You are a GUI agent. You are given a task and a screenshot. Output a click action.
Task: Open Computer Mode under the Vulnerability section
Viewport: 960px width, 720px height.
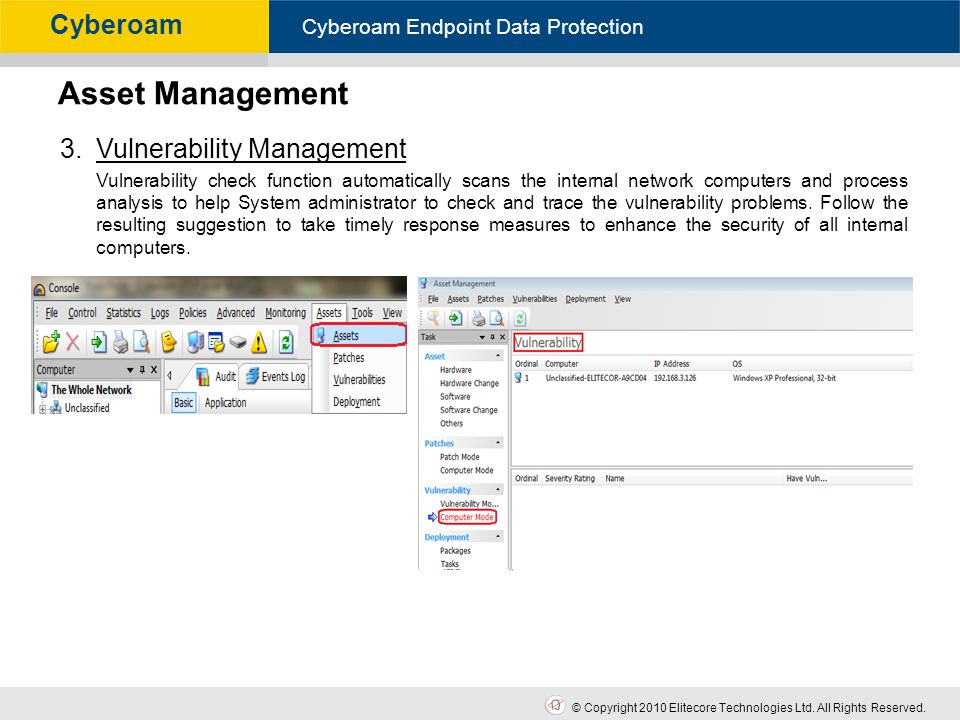[467, 517]
